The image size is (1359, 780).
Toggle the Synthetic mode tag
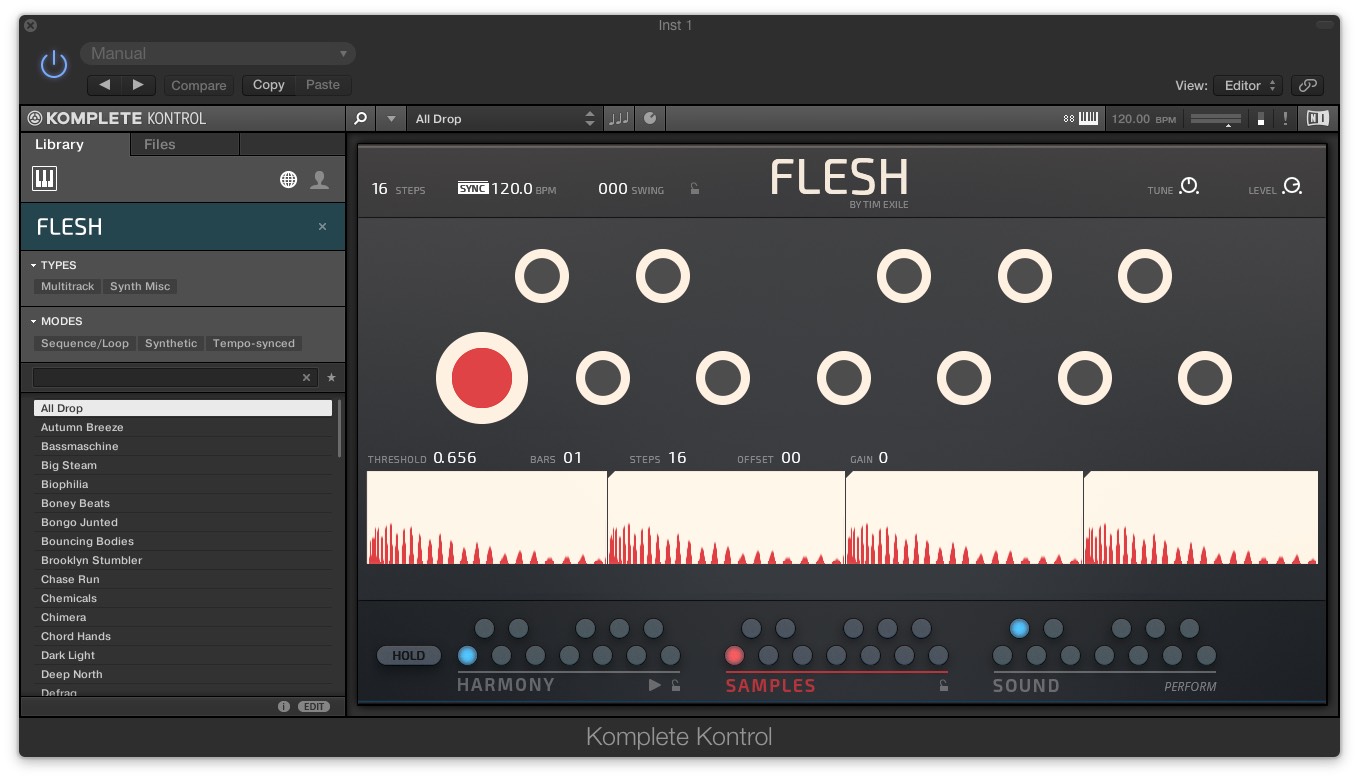tap(171, 343)
